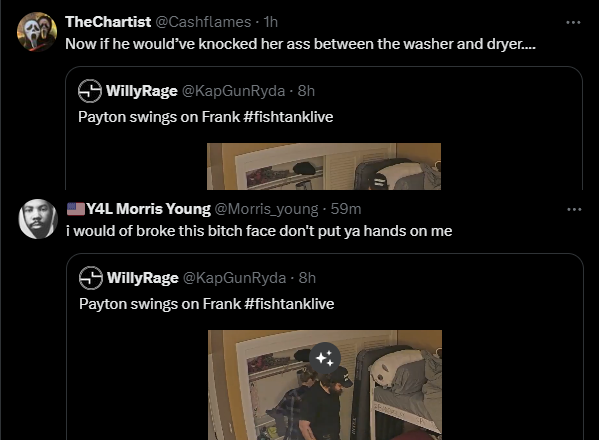
Task: Open WillyRage name in second quoted tweet
Action: tap(143, 278)
